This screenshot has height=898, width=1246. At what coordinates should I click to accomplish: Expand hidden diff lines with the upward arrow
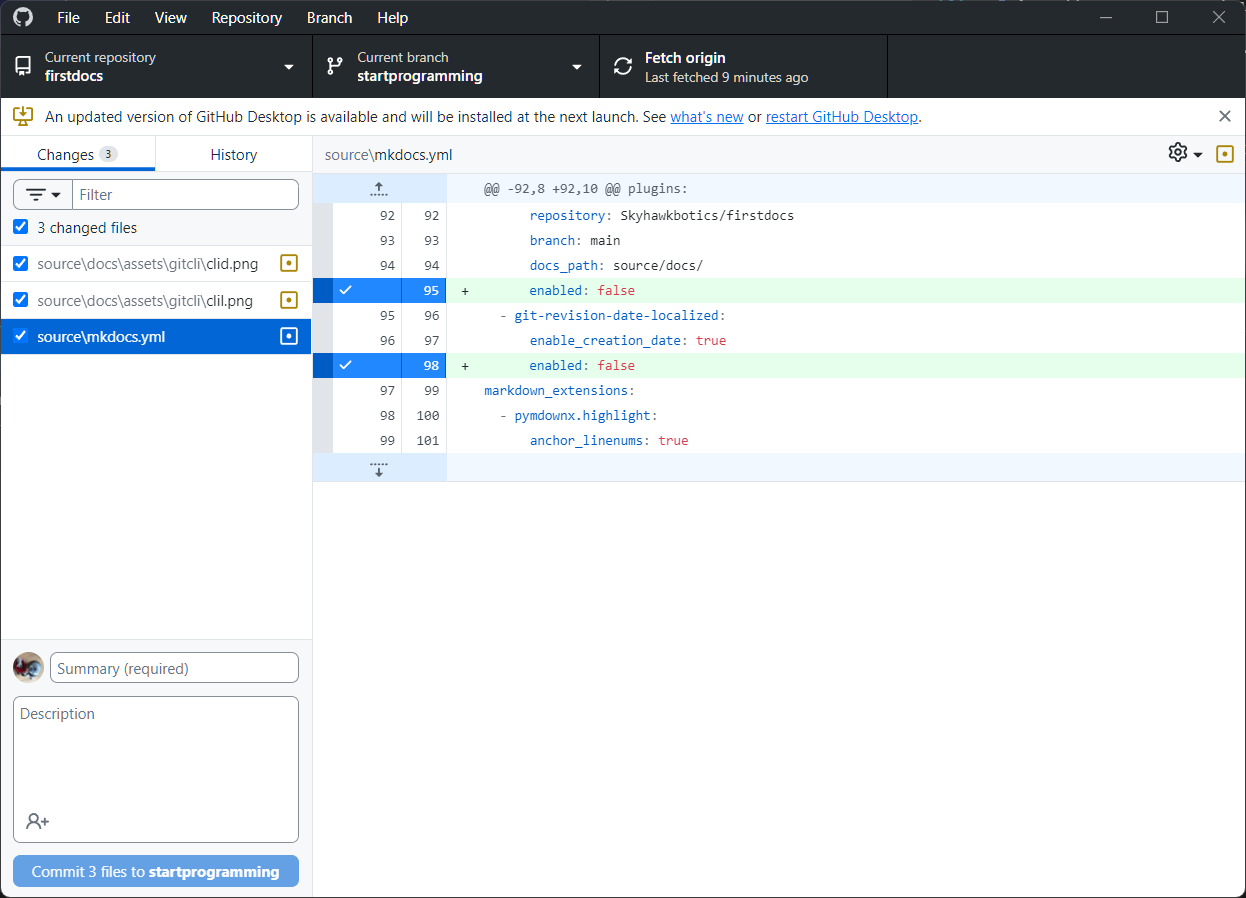(x=379, y=188)
